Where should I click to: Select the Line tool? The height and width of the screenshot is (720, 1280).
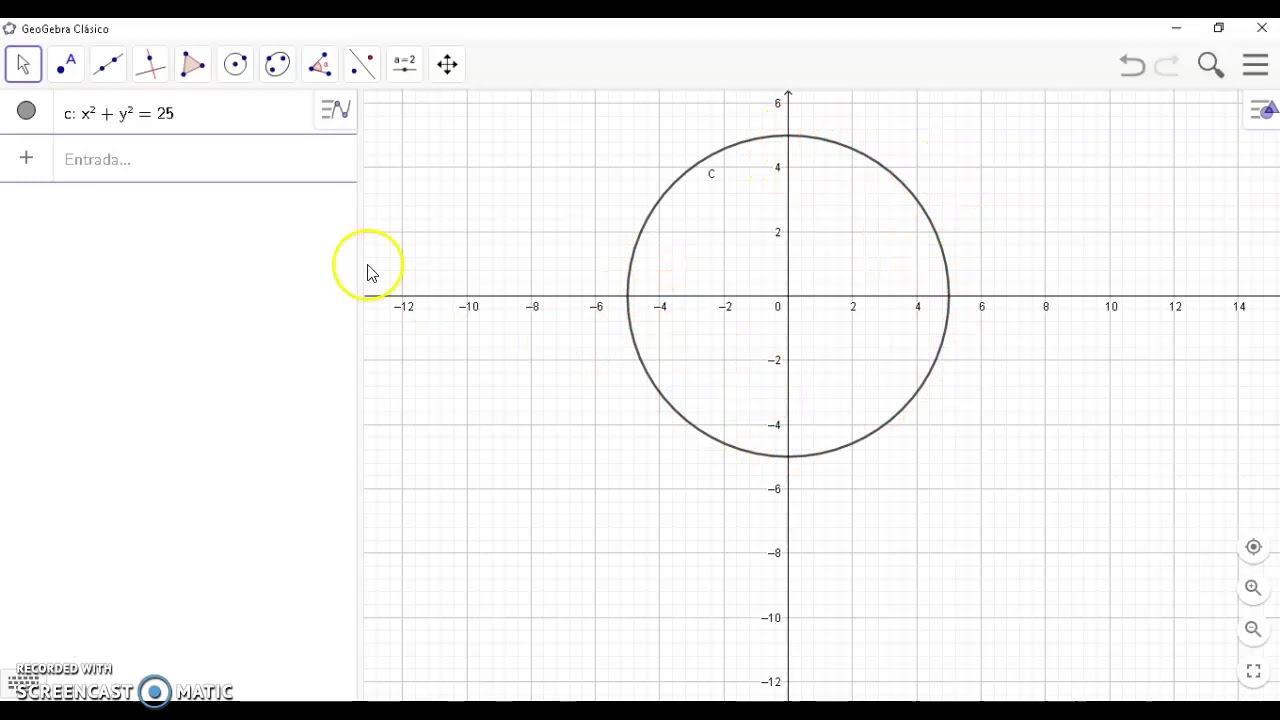click(108, 65)
